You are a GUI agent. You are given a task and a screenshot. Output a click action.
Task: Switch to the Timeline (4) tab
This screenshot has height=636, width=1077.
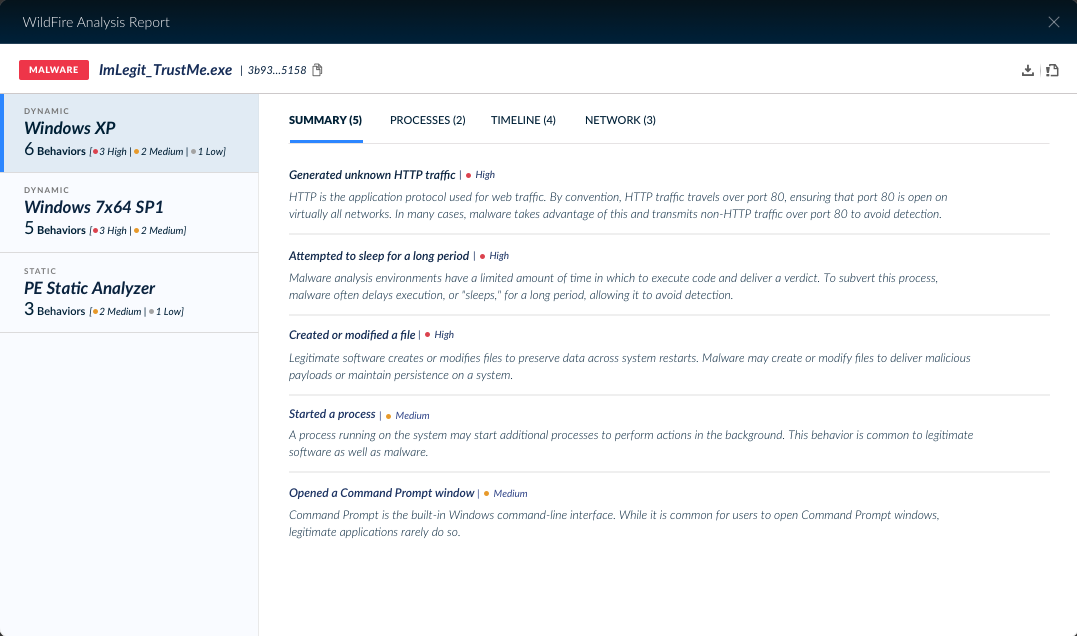523,120
